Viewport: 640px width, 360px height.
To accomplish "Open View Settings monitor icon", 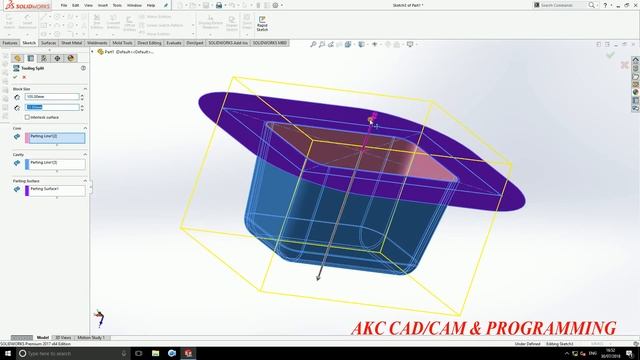I will click(410, 44).
